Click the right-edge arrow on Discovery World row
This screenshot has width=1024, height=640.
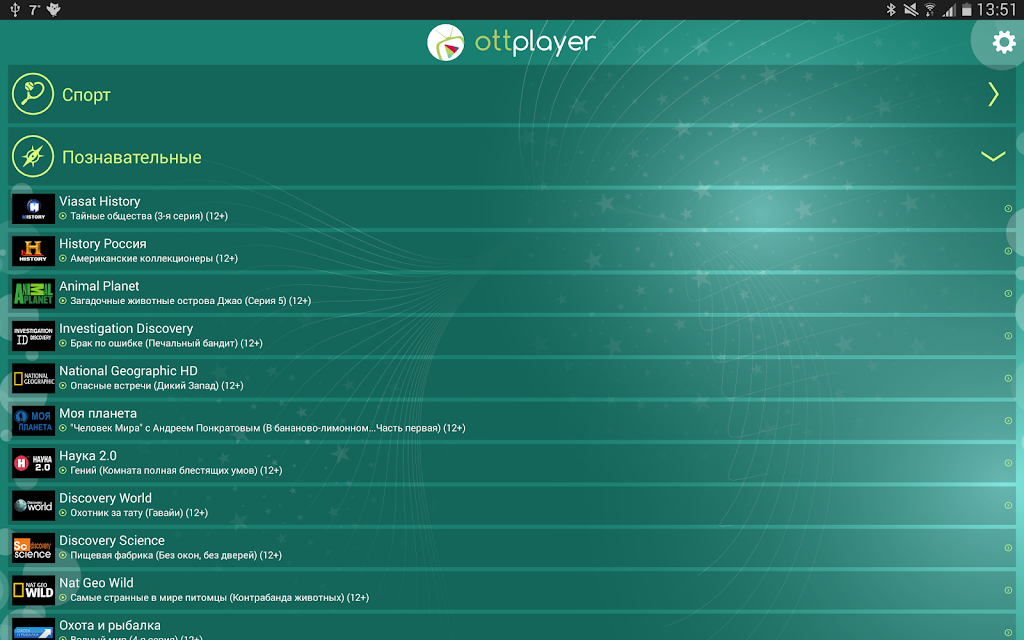(1008, 506)
